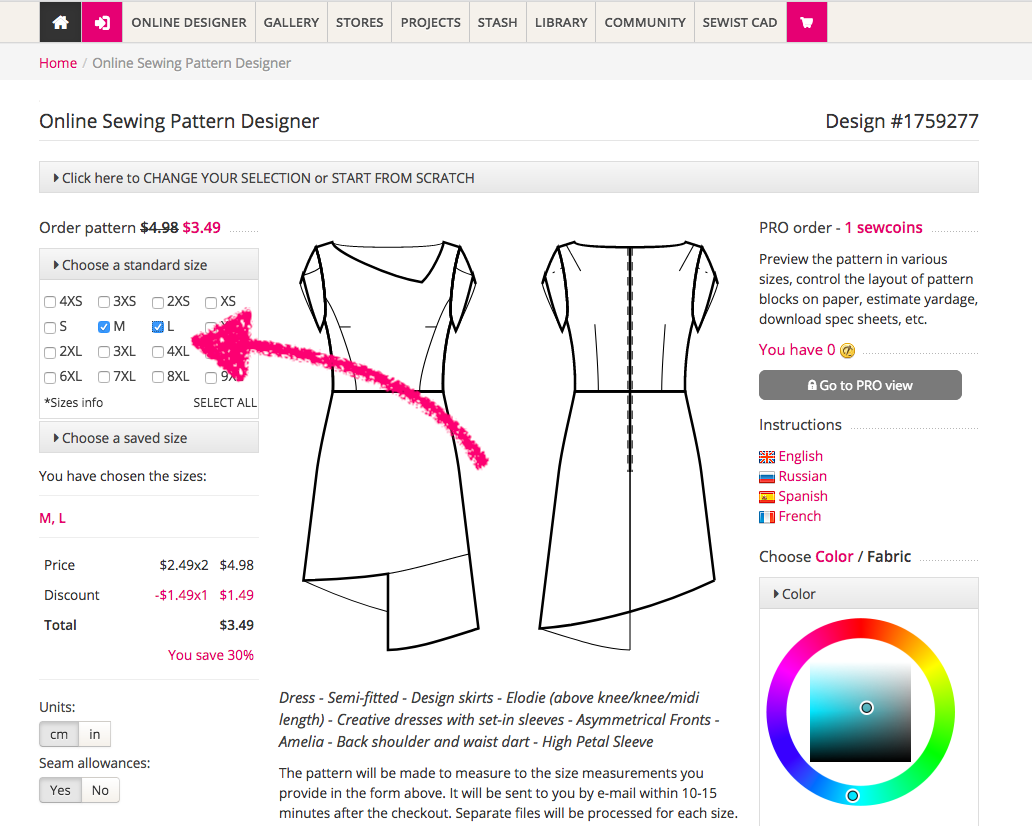The width and height of the screenshot is (1032, 826).
Task: Click the English flag icon
Action: pyautogui.click(x=767, y=457)
